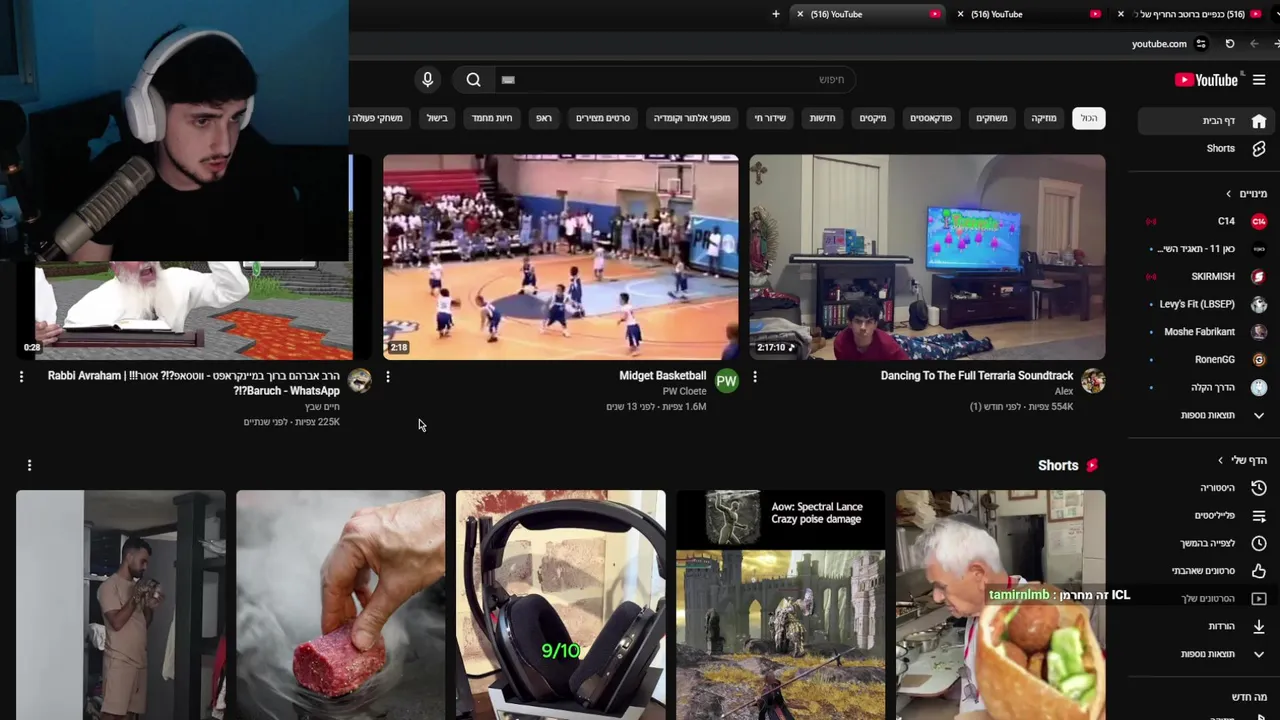The width and height of the screenshot is (1280, 720).
Task: Select the חדשות filter chip
Action: (x=823, y=118)
